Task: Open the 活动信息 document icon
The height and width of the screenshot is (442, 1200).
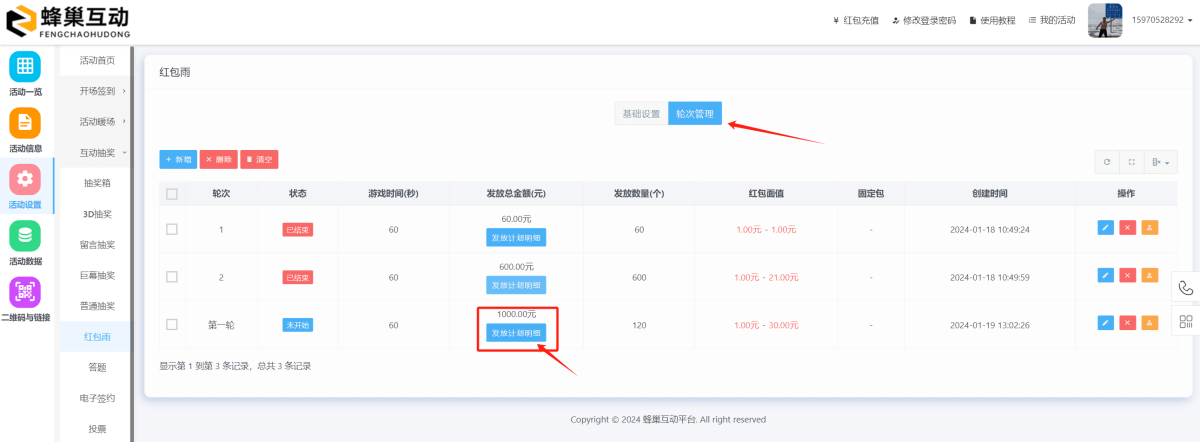Action: coord(25,123)
